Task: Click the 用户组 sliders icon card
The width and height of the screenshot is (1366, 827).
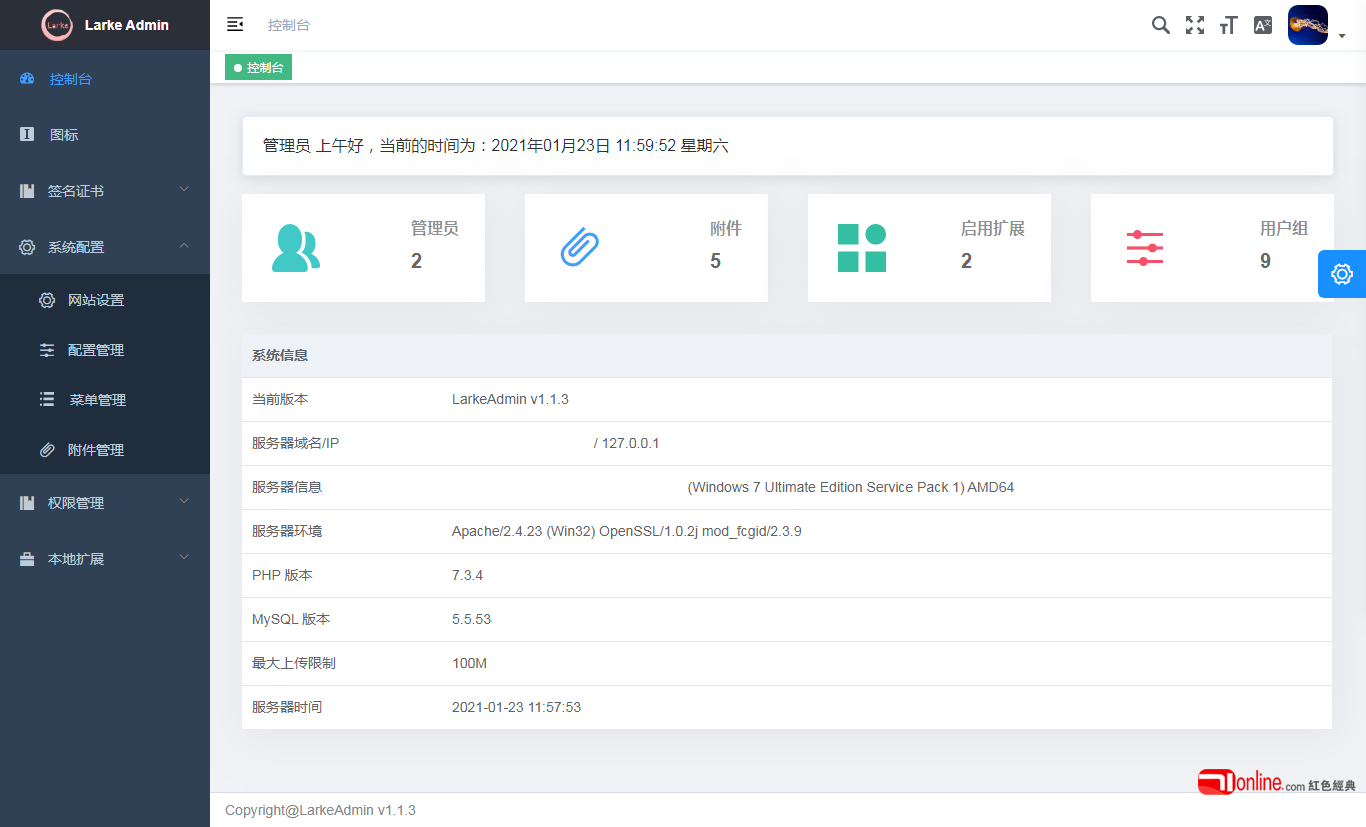Action: point(1212,248)
